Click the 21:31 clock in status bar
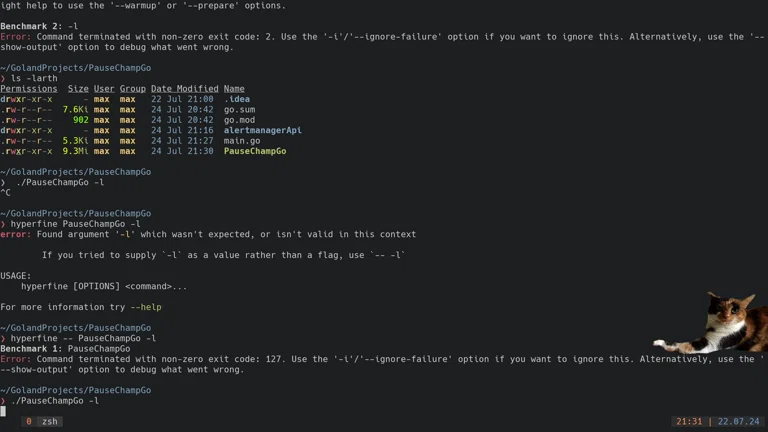This screenshot has height=432, width=768. click(x=689, y=422)
